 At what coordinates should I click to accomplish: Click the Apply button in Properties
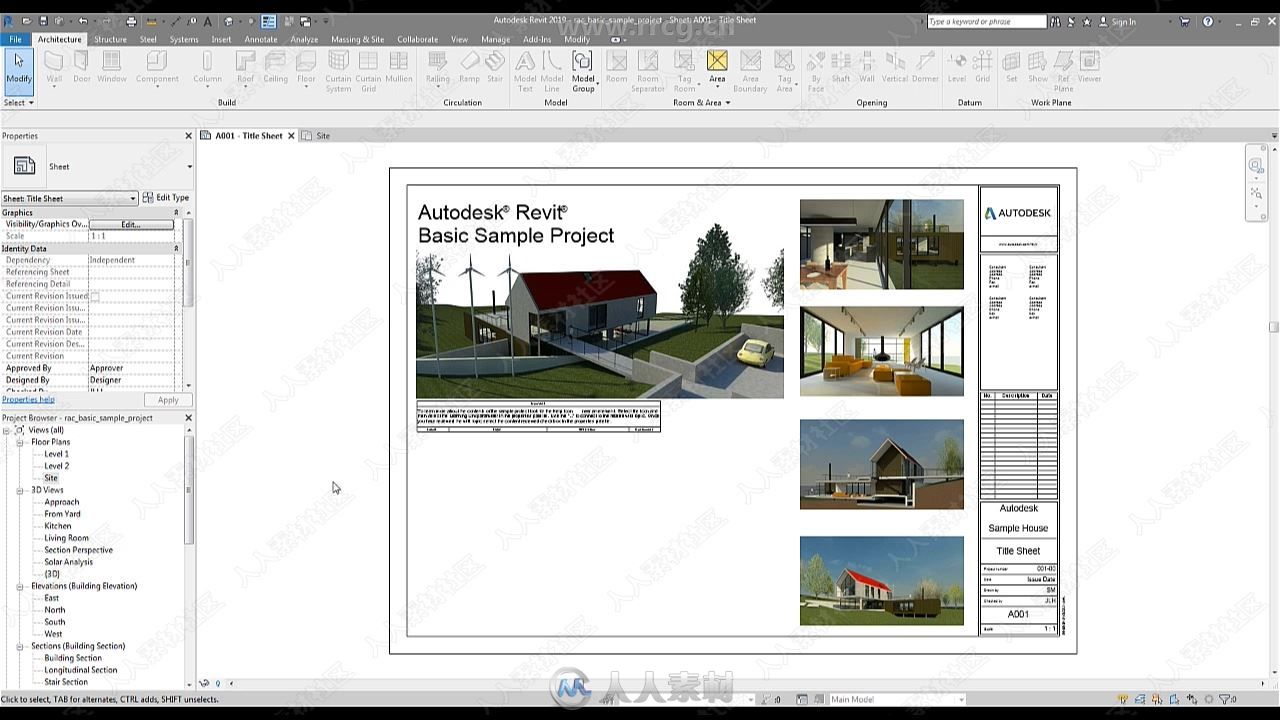click(x=168, y=400)
